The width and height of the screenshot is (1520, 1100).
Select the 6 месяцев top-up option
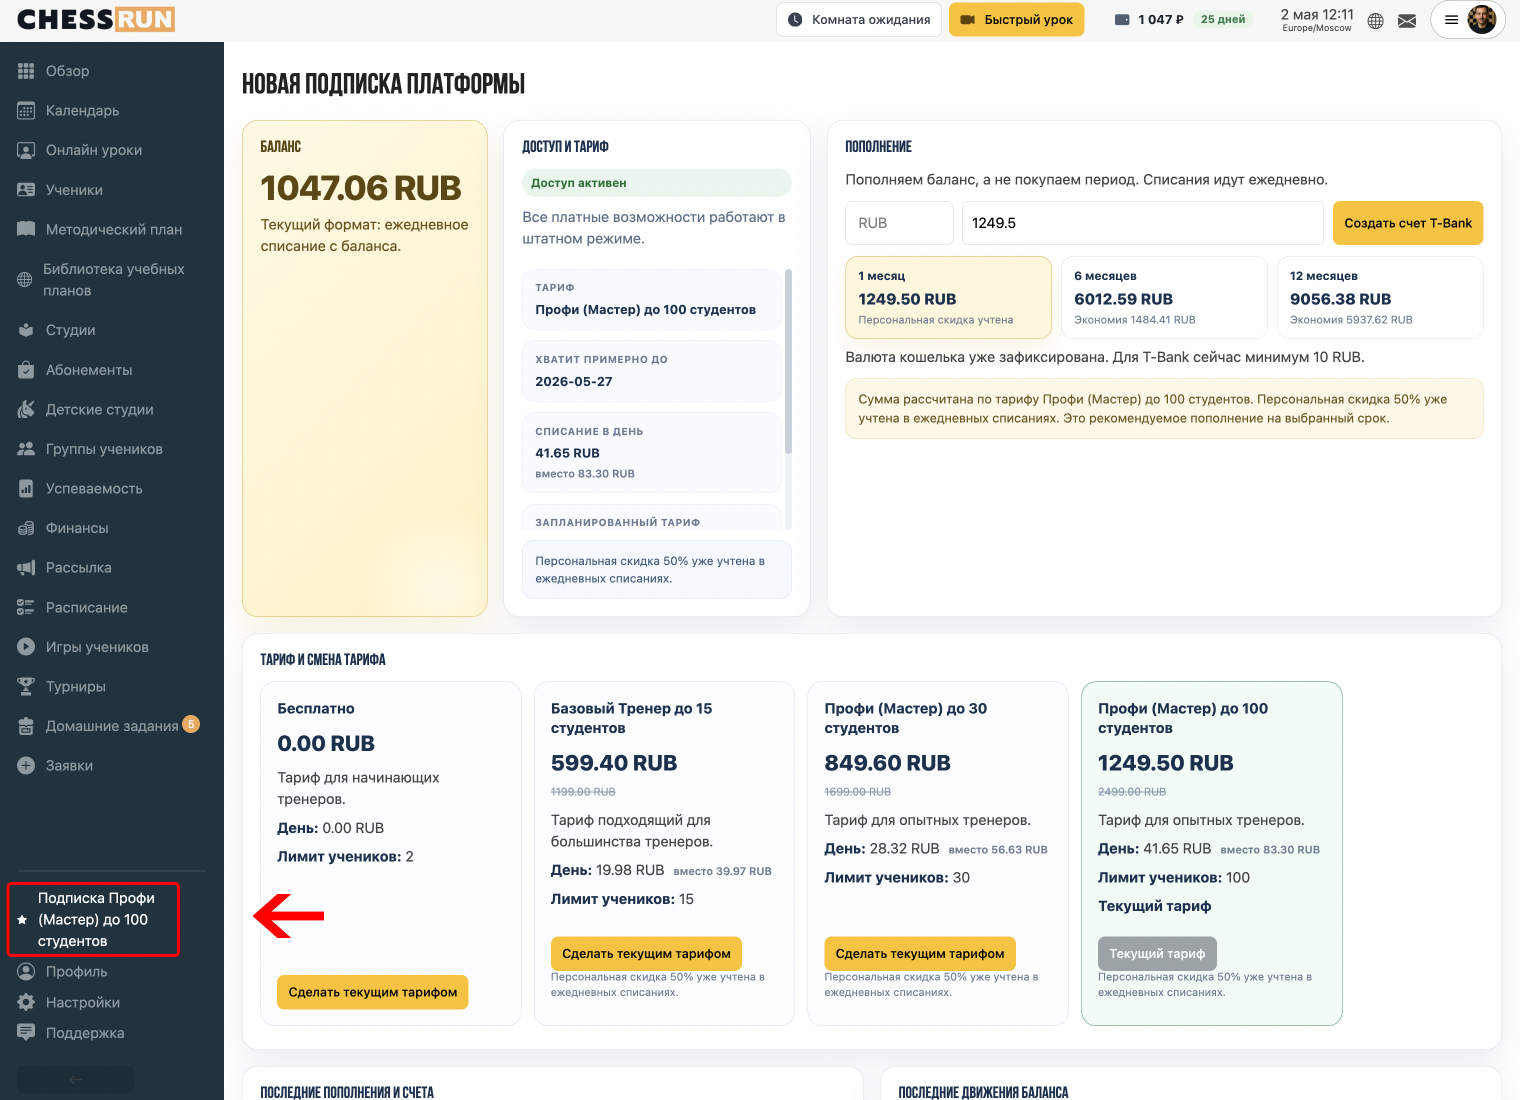click(1164, 298)
